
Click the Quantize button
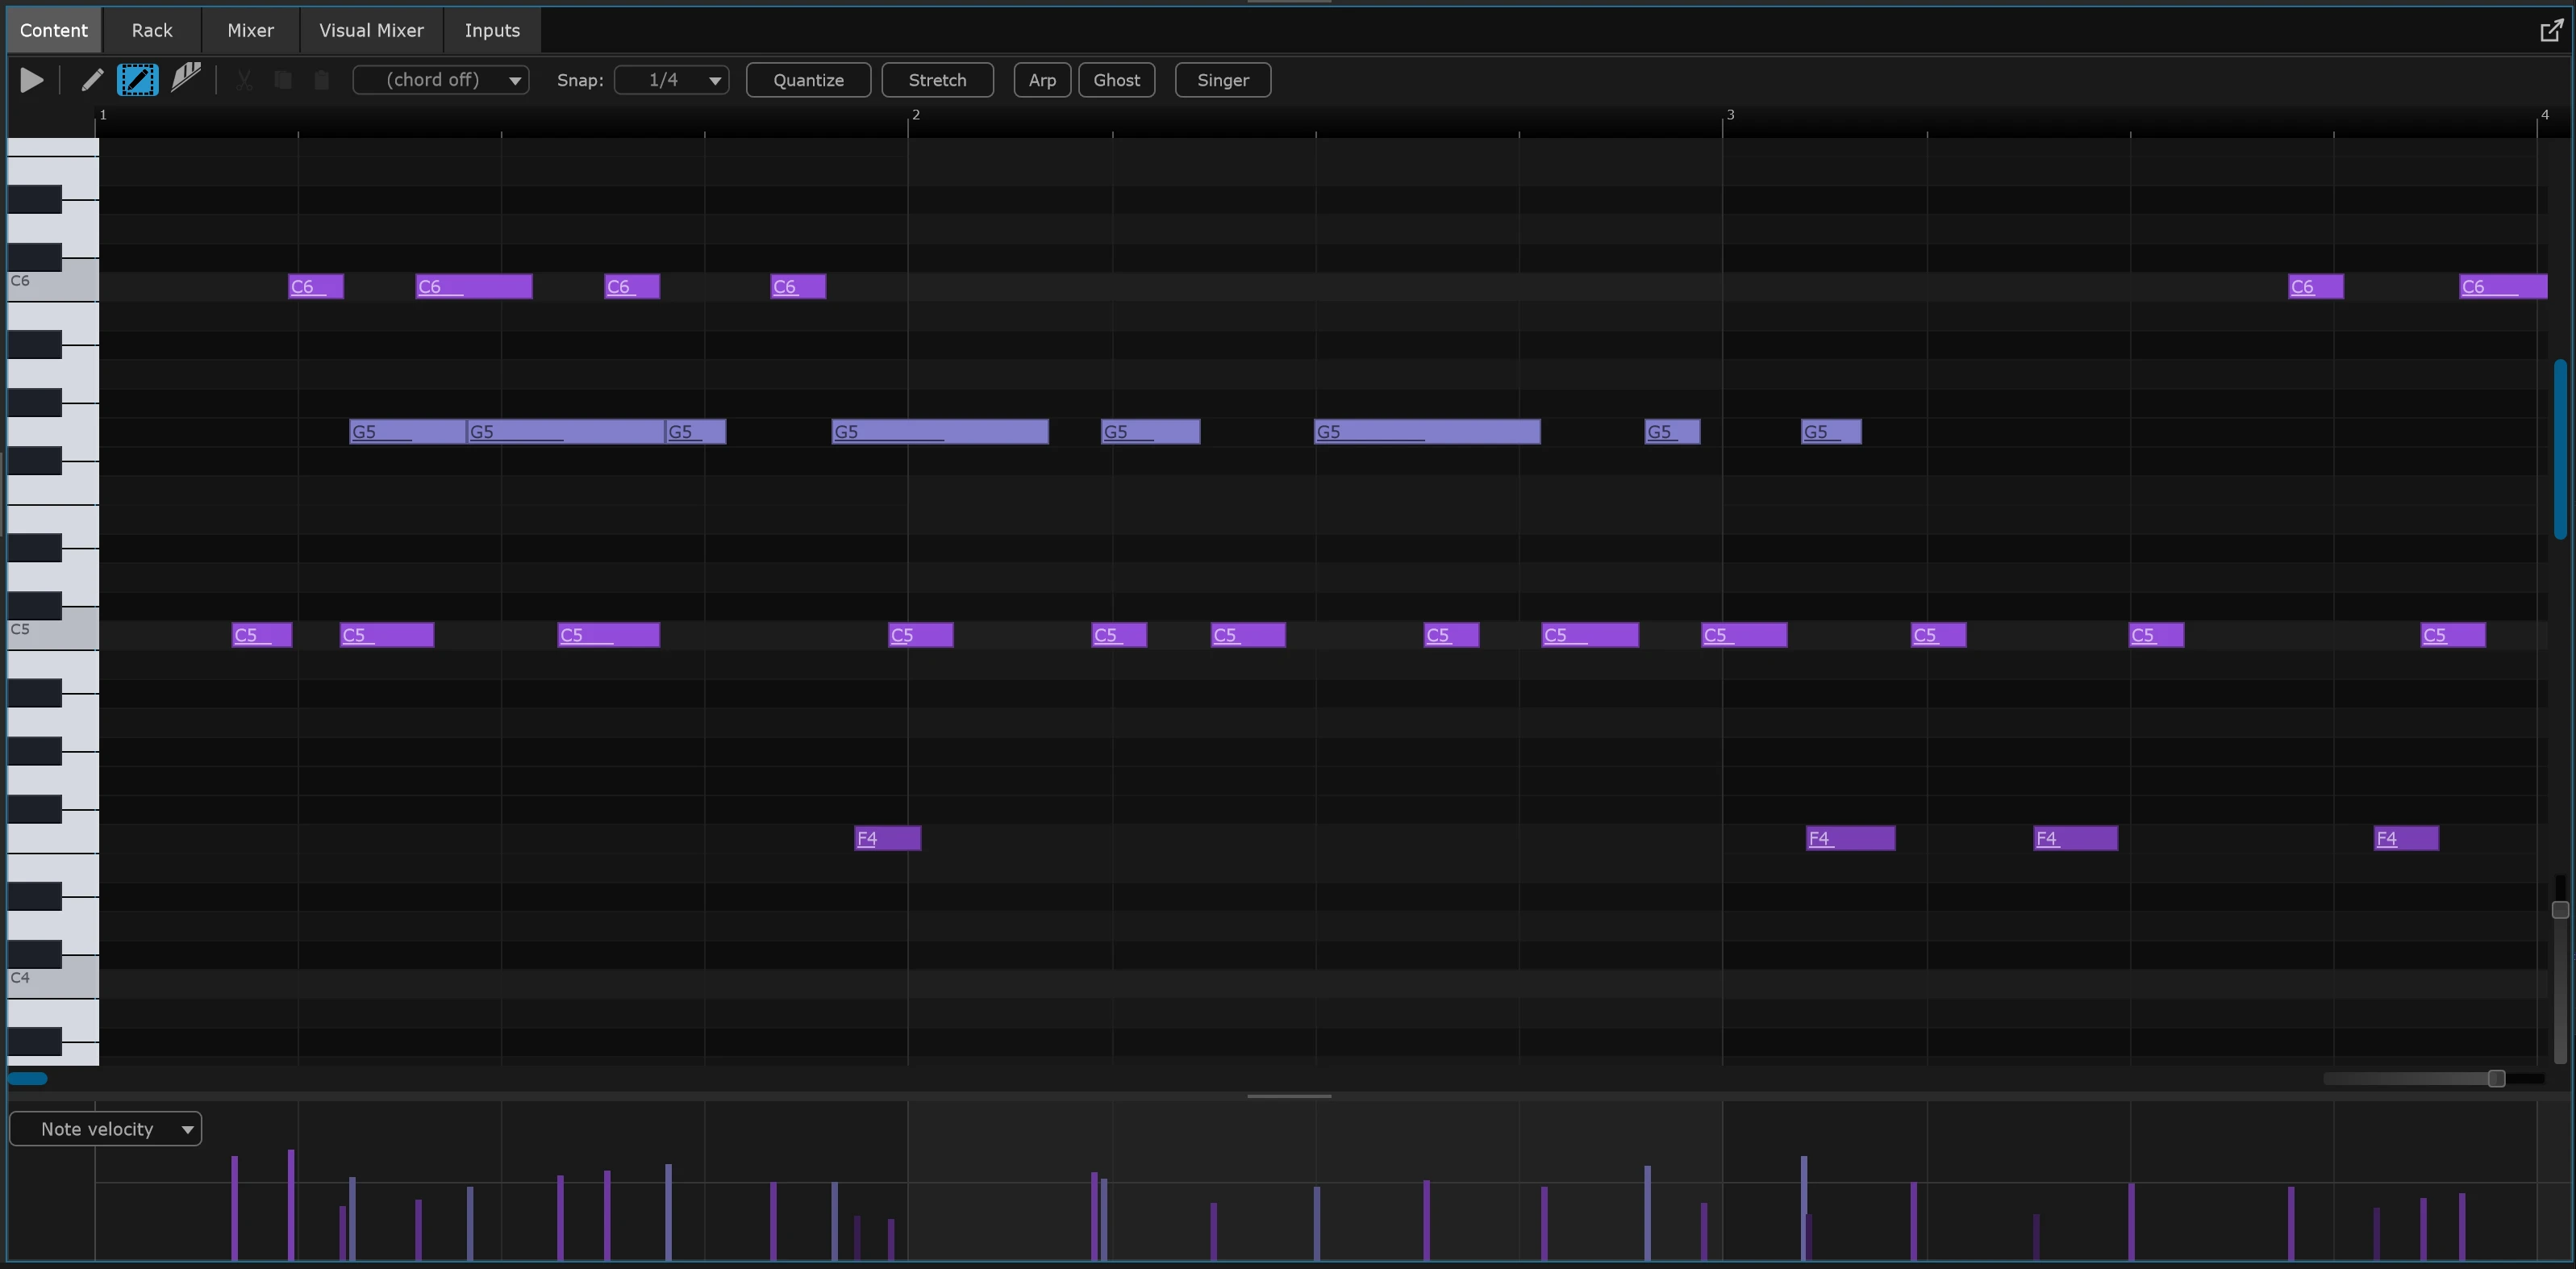point(808,80)
